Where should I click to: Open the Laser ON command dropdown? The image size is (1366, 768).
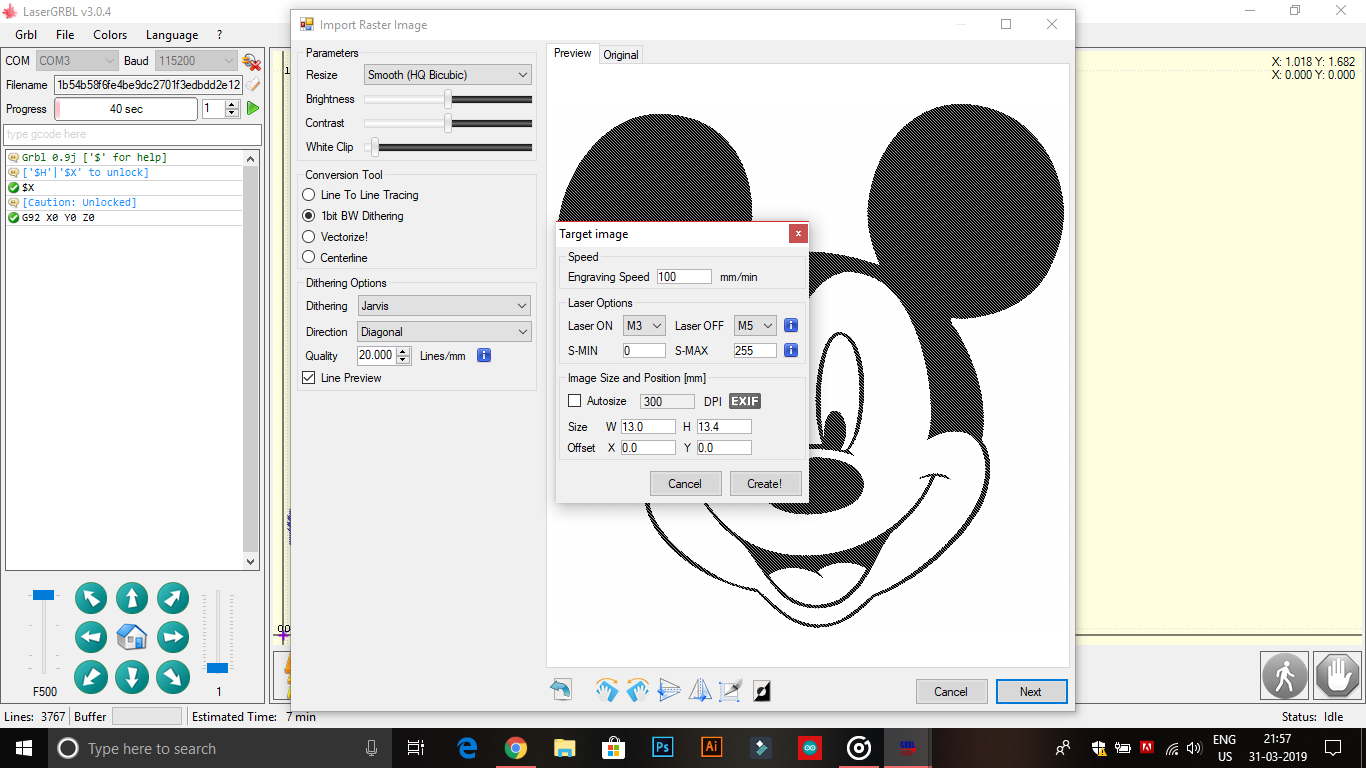pyautogui.click(x=644, y=325)
